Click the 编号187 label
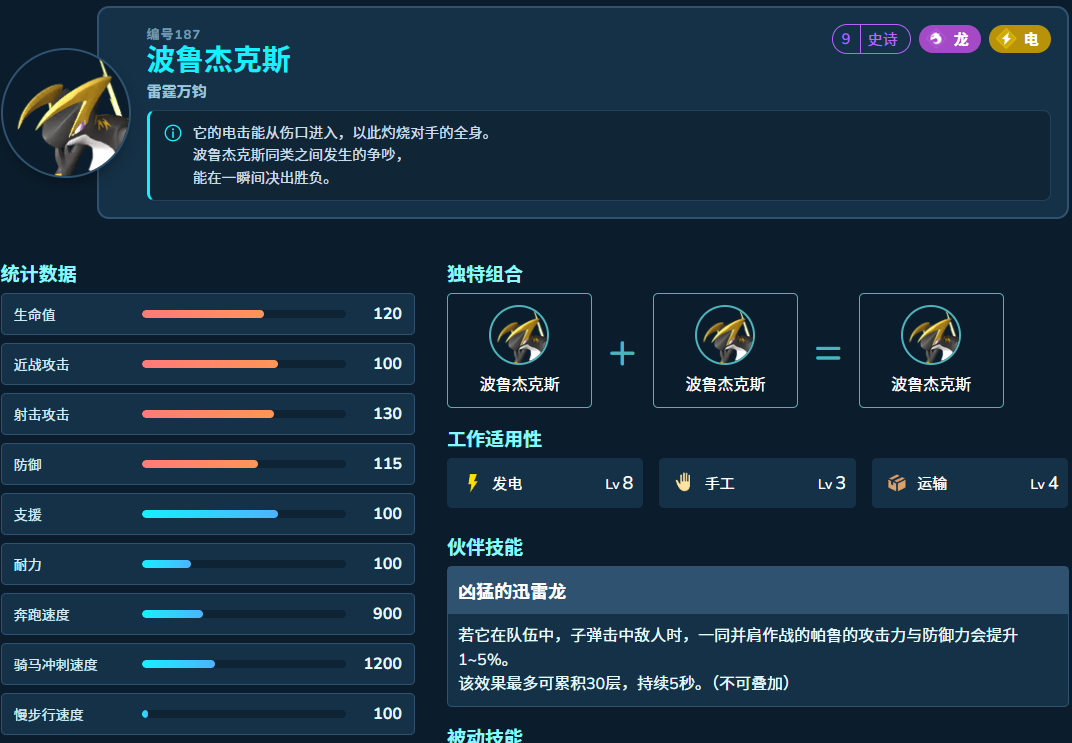The width and height of the screenshot is (1072, 743). 174,34
